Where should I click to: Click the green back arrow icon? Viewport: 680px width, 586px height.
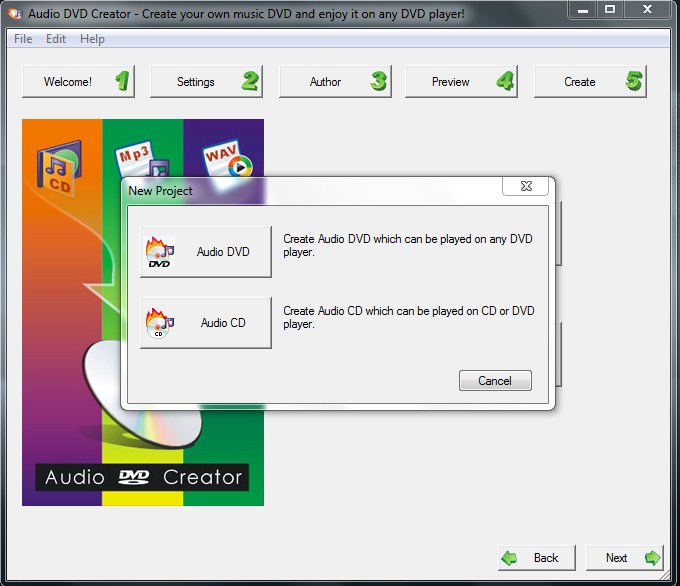click(x=510, y=558)
